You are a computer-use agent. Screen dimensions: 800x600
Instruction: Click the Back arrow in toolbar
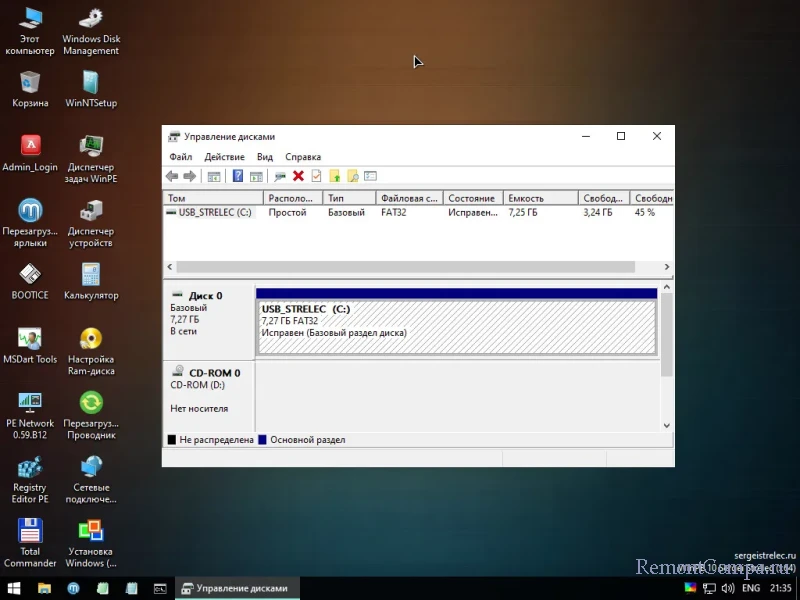pyautogui.click(x=172, y=176)
